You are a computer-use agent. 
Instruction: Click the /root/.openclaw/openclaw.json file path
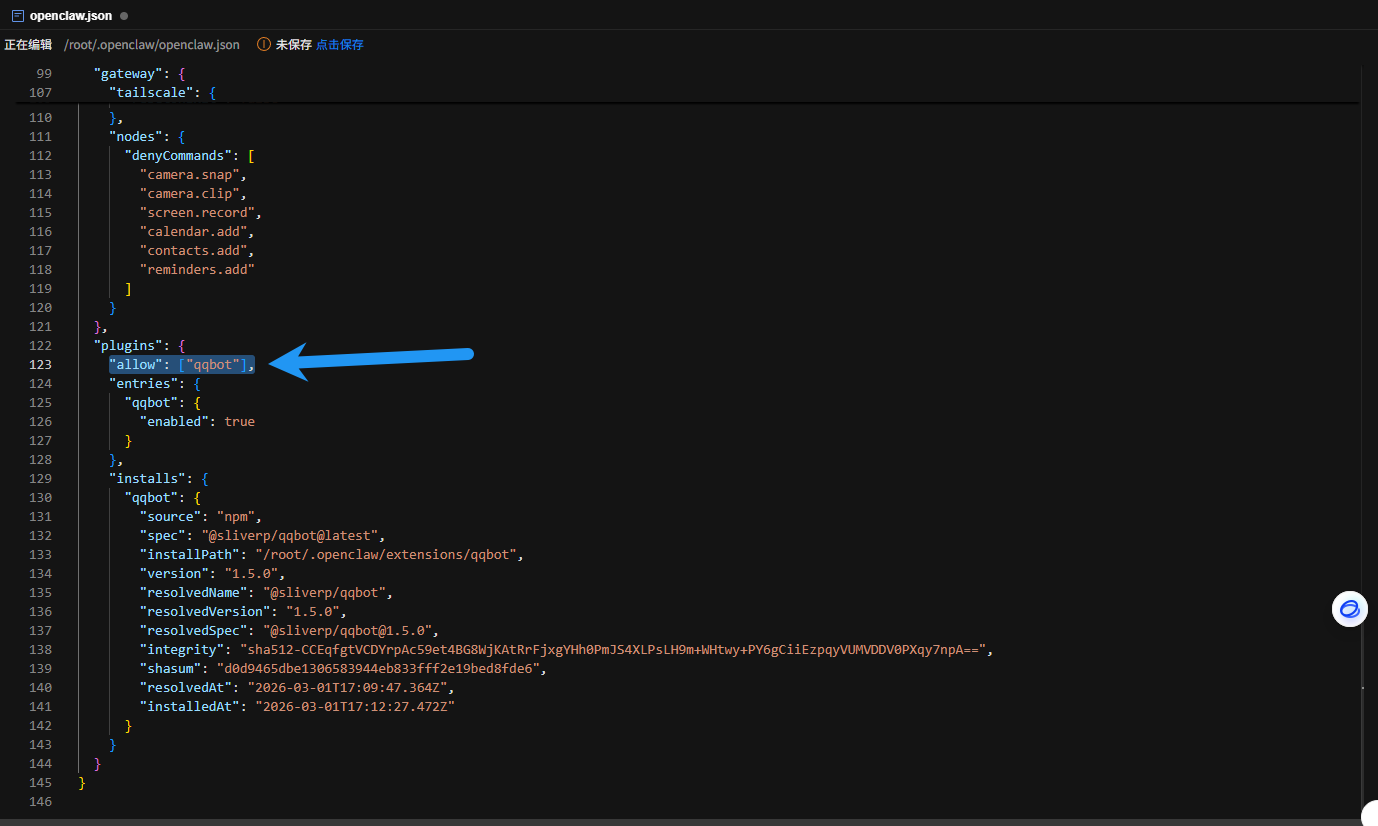(x=151, y=45)
